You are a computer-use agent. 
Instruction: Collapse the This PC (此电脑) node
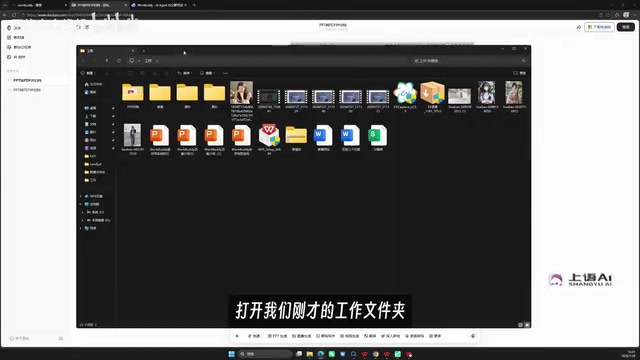[x=81, y=204]
